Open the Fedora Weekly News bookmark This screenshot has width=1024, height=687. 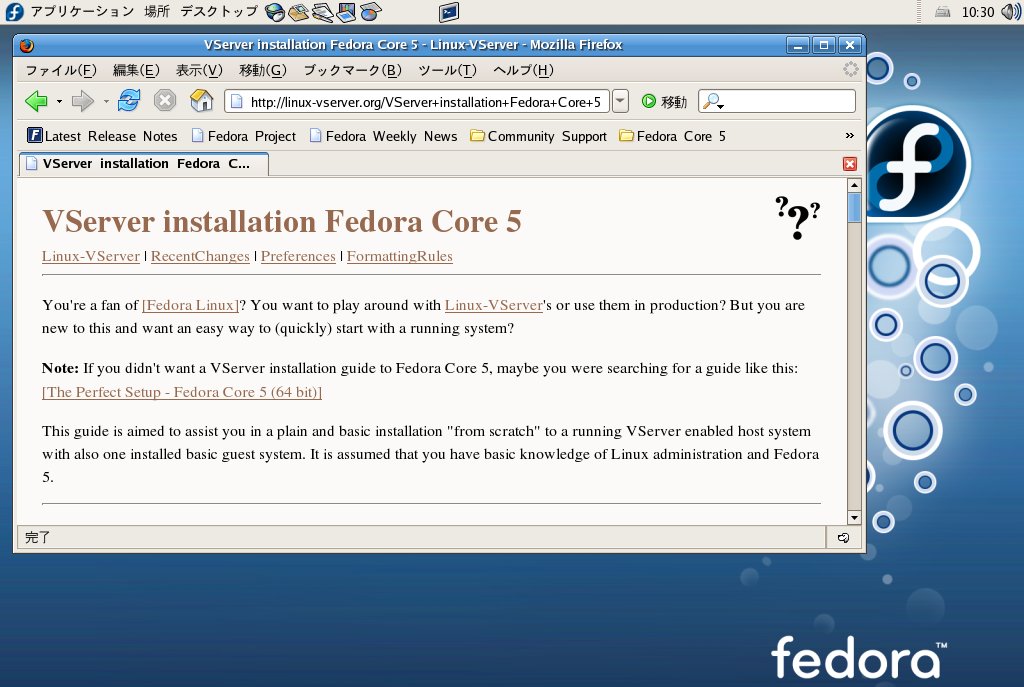coord(383,136)
